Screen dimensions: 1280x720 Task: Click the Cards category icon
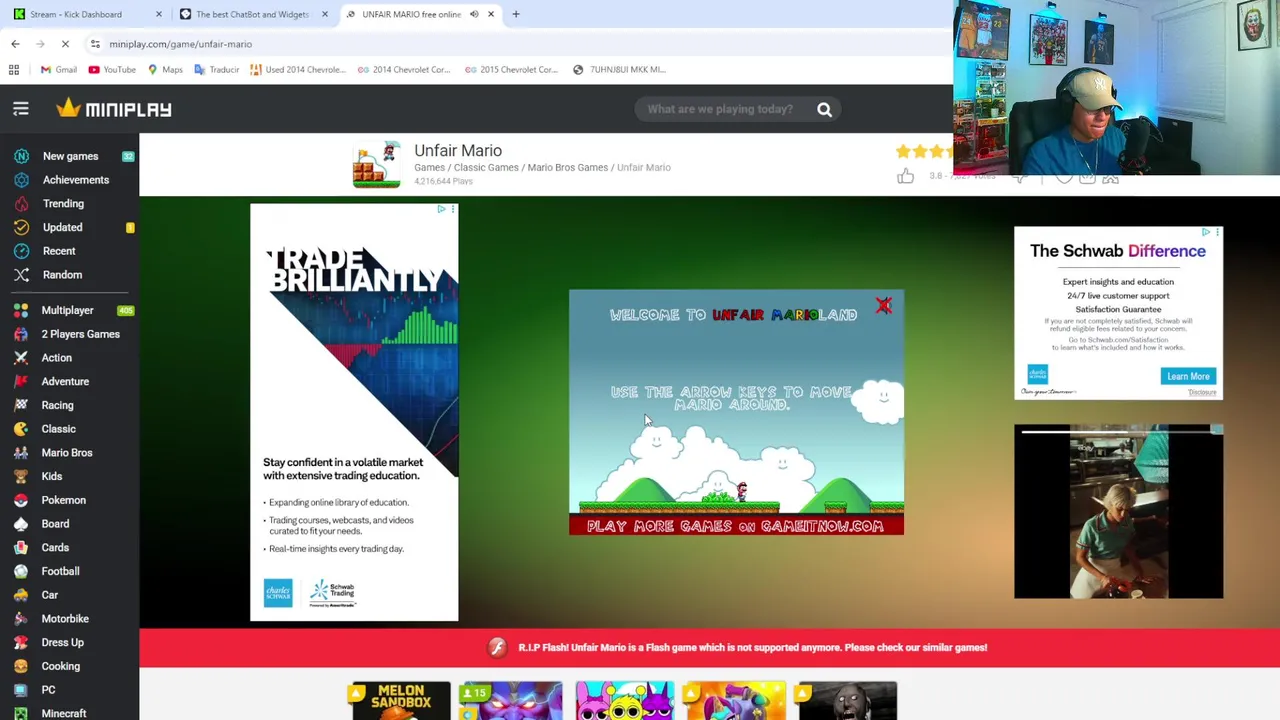(21, 548)
